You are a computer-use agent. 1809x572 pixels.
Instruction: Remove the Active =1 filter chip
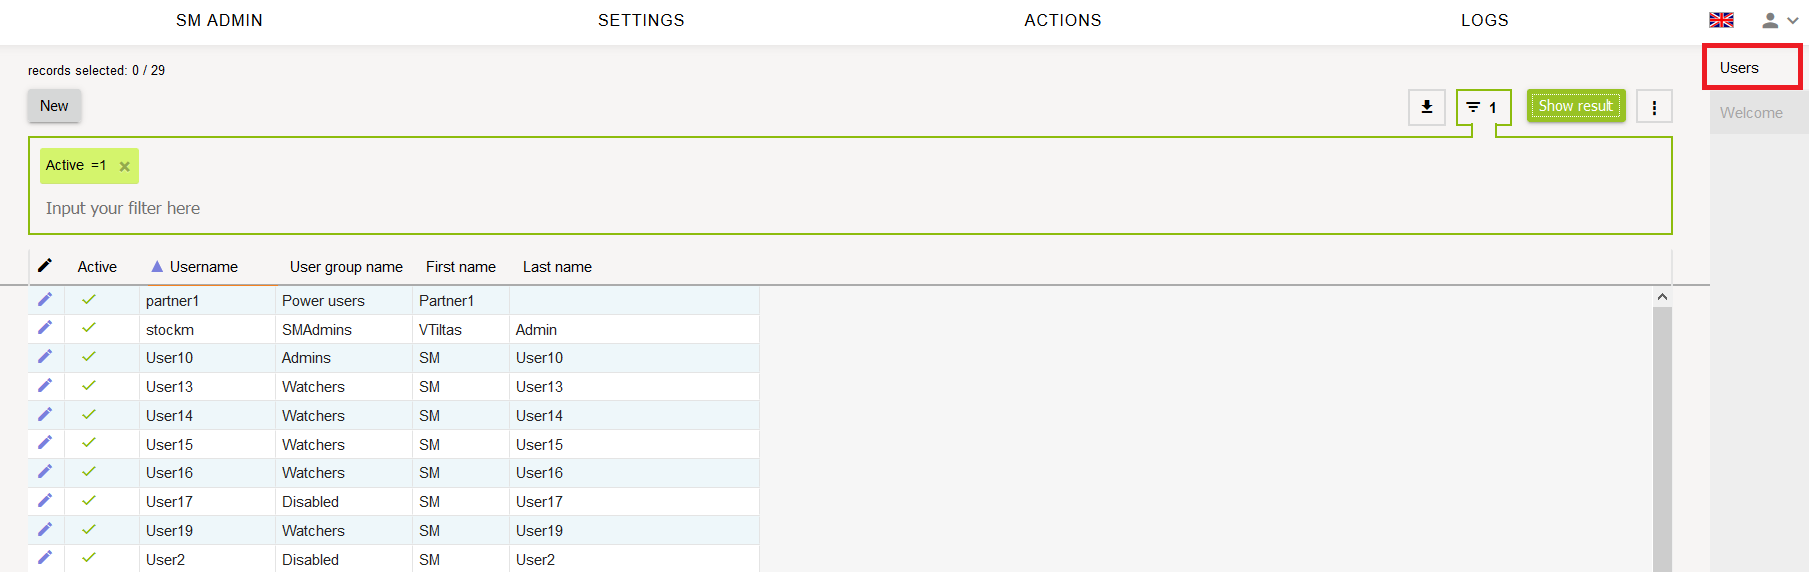pos(125,167)
